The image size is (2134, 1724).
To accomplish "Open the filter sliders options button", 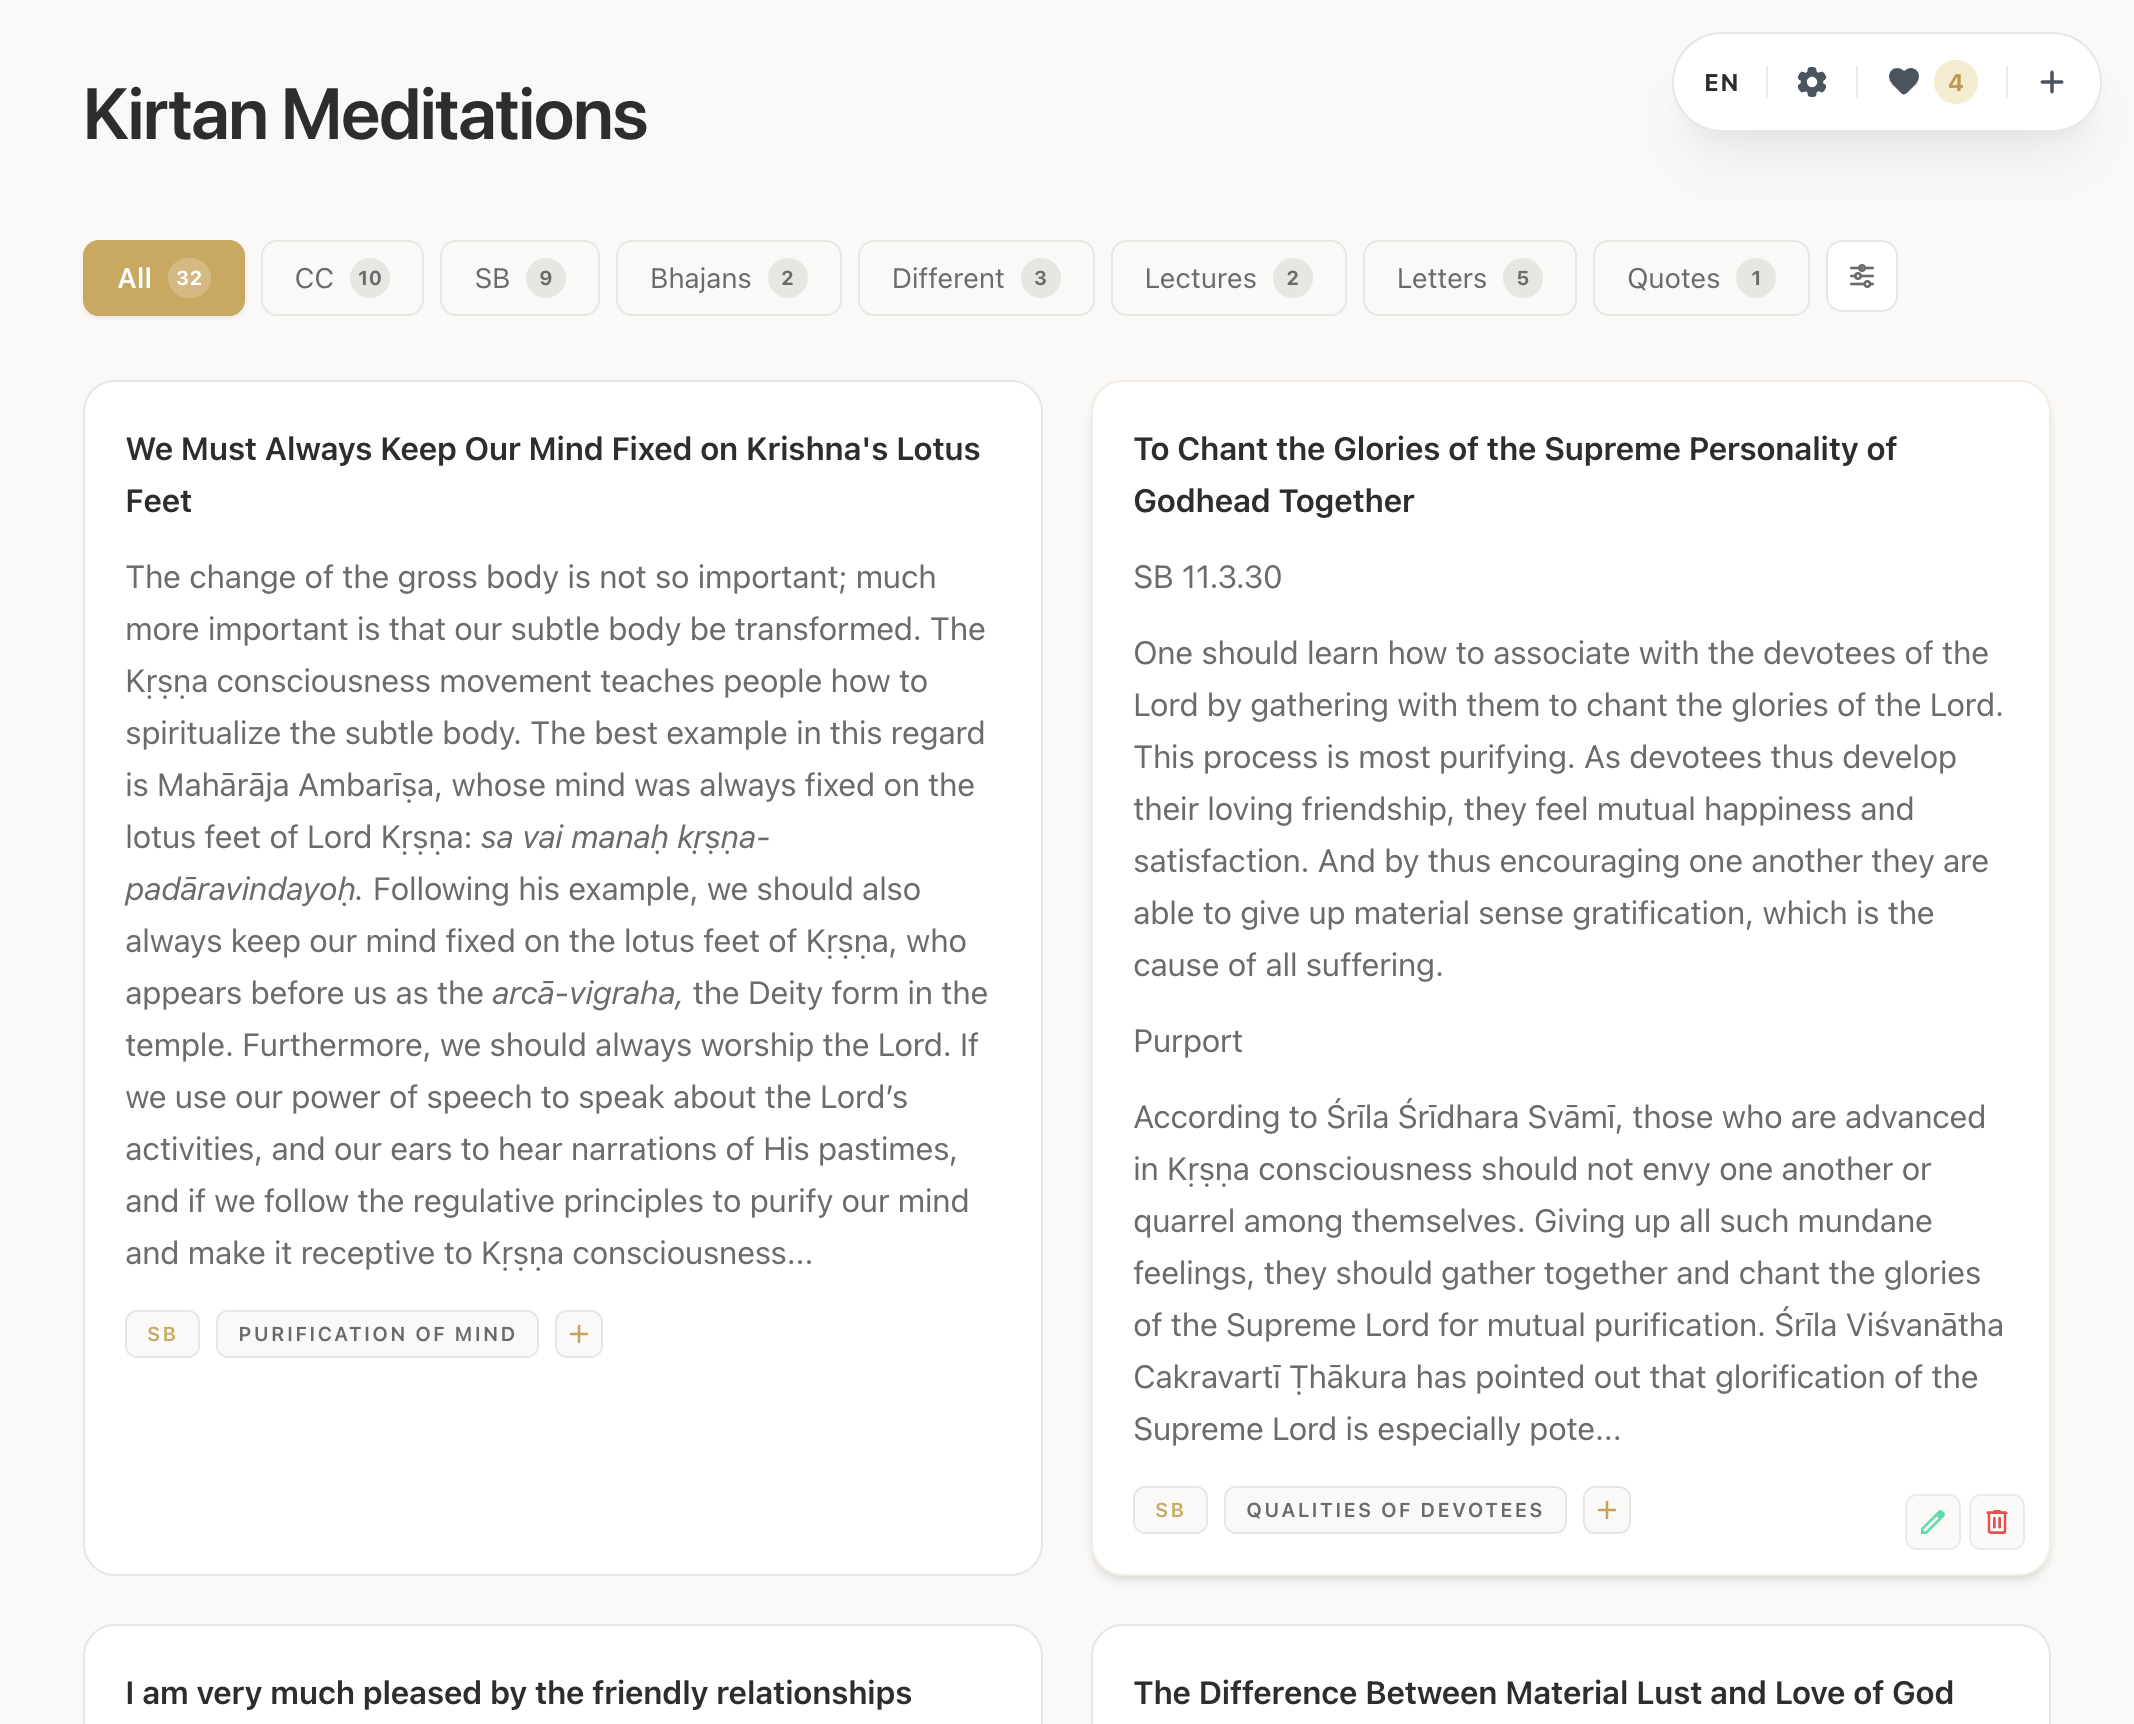I will click(1861, 277).
